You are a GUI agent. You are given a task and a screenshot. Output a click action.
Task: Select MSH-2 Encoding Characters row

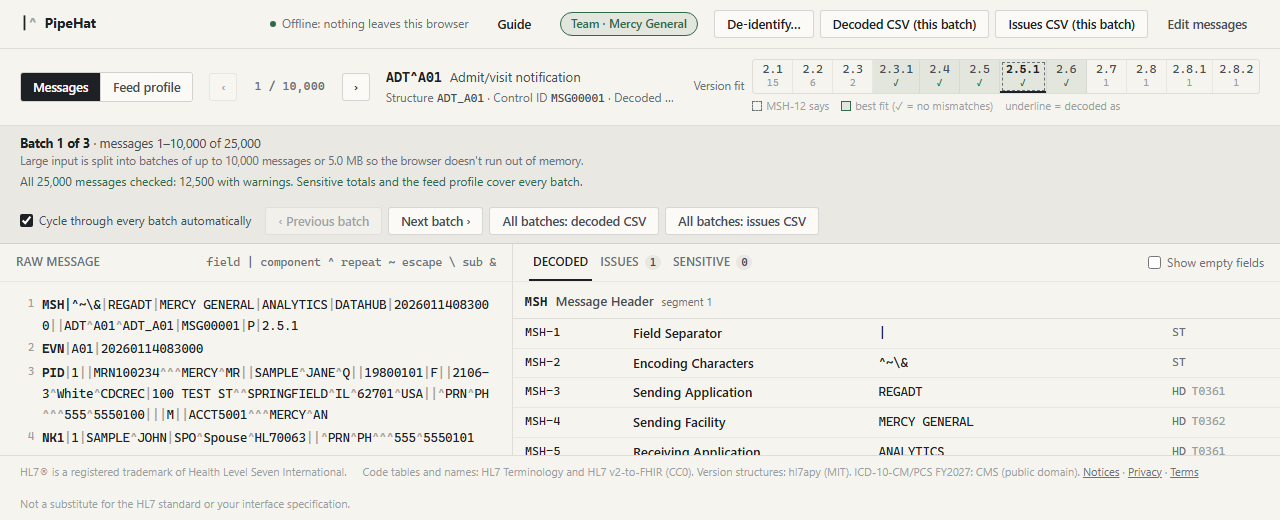tap(895, 363)
